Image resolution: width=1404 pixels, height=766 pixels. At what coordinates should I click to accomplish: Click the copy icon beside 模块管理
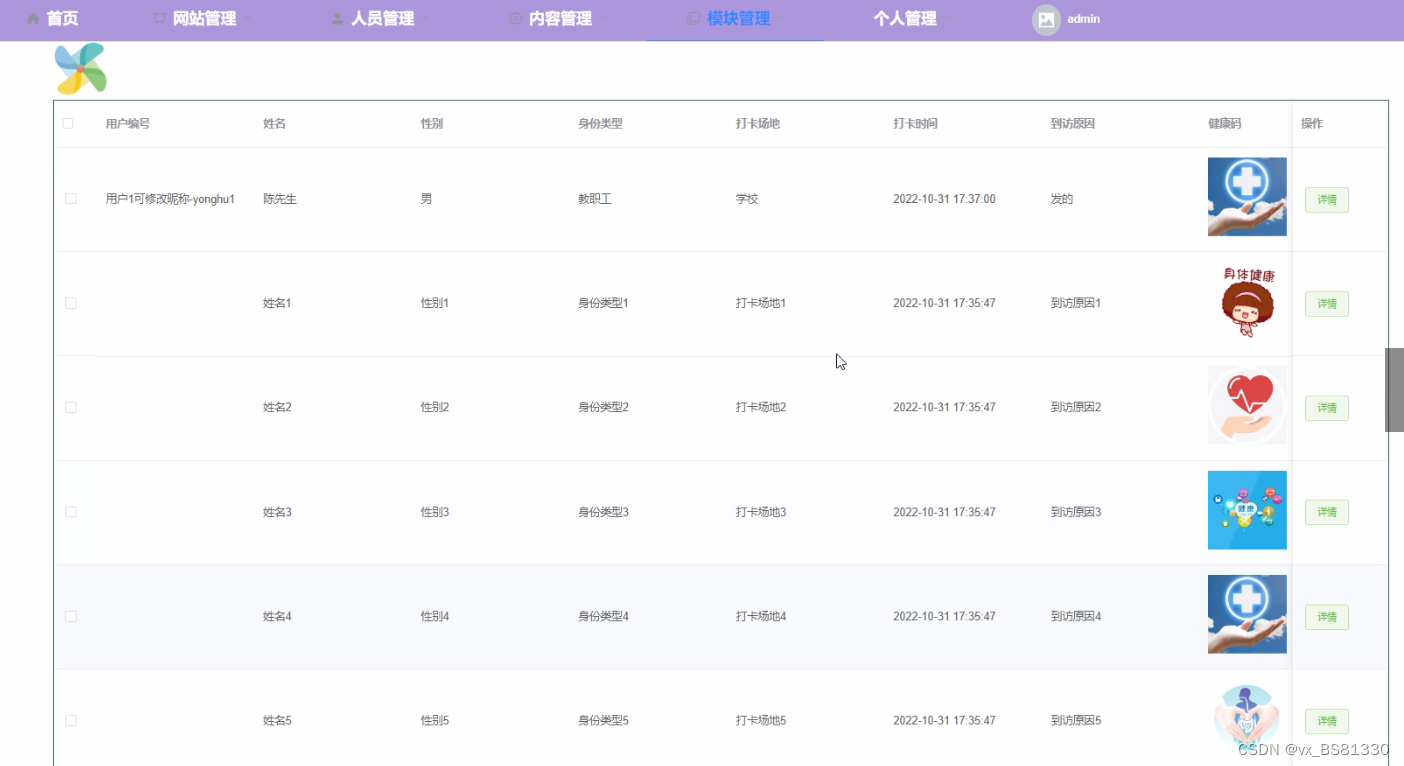point(694,19)
